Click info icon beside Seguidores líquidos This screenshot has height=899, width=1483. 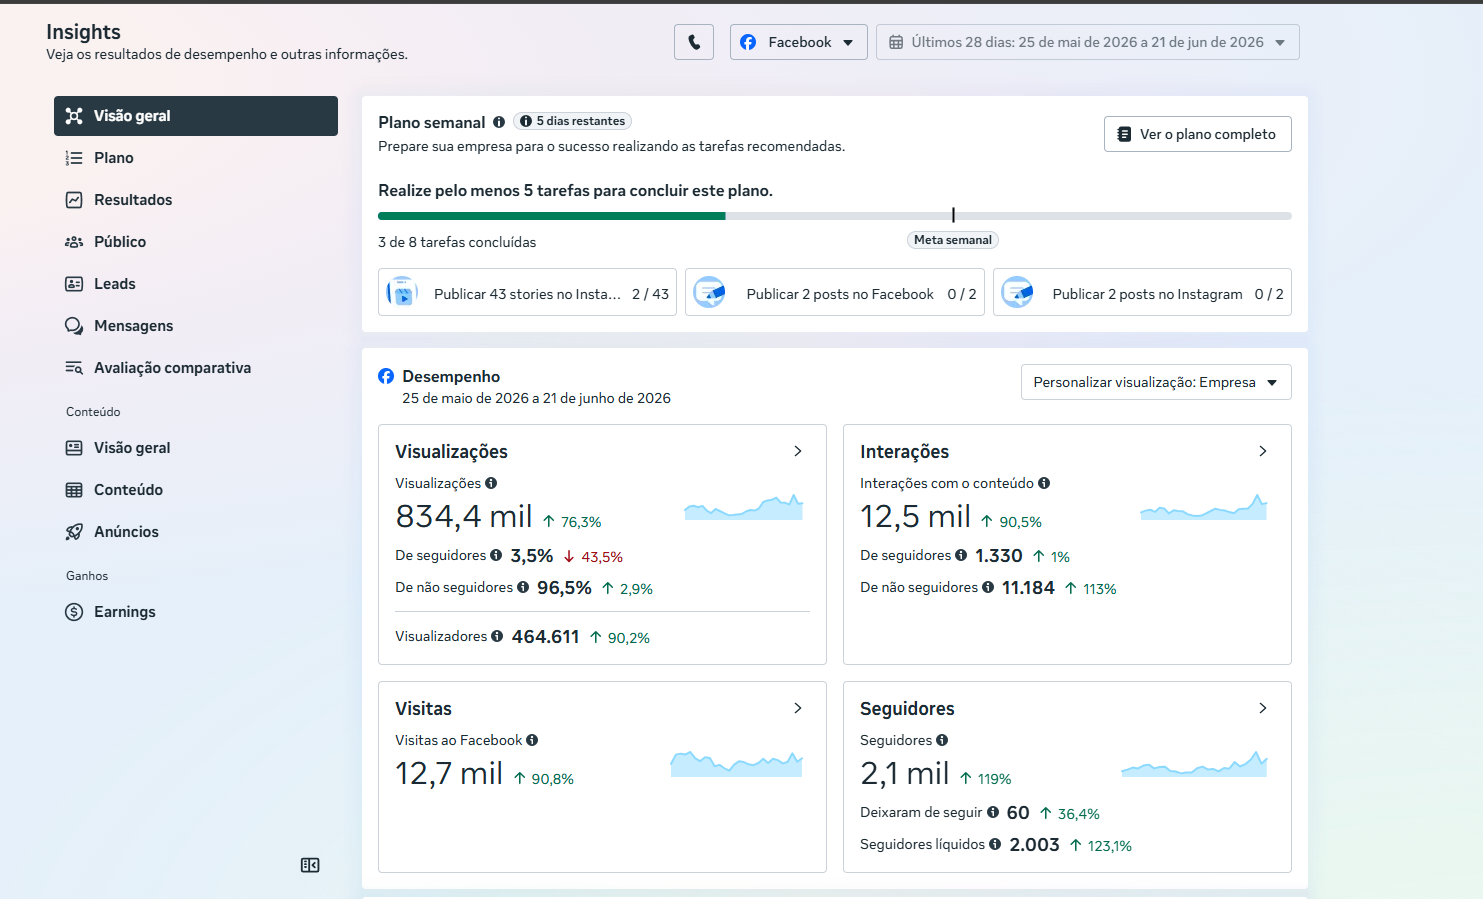click(995, 844)
